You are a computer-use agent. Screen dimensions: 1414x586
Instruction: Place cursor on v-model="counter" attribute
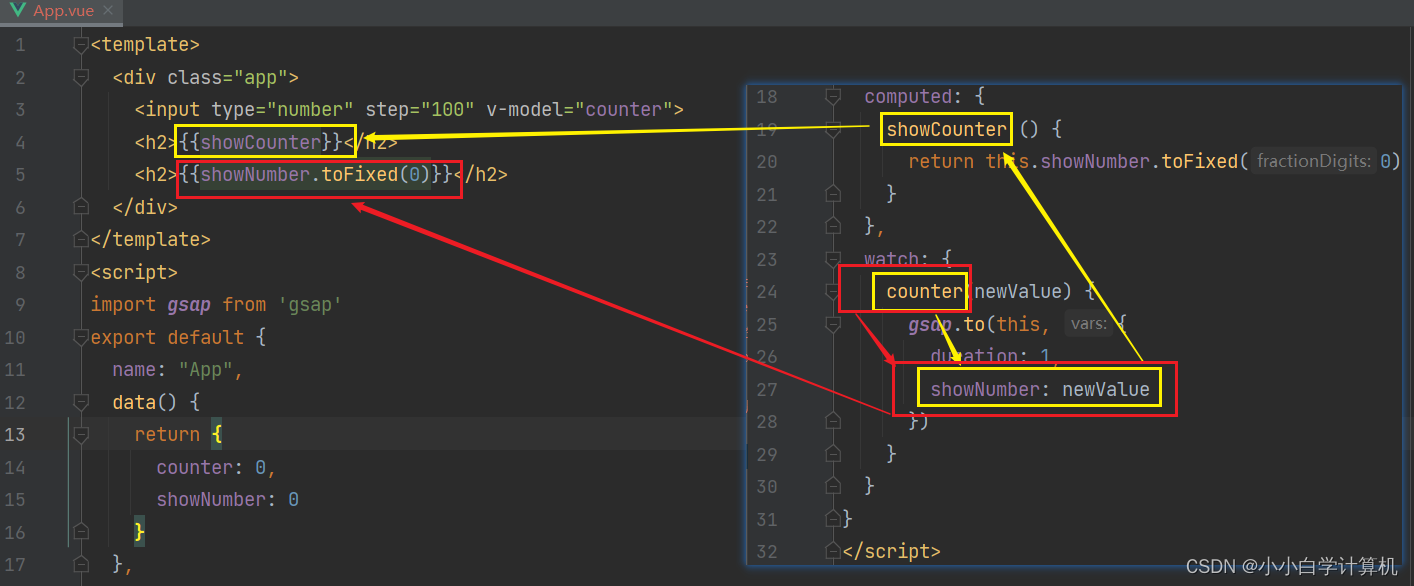click(579, 110)
